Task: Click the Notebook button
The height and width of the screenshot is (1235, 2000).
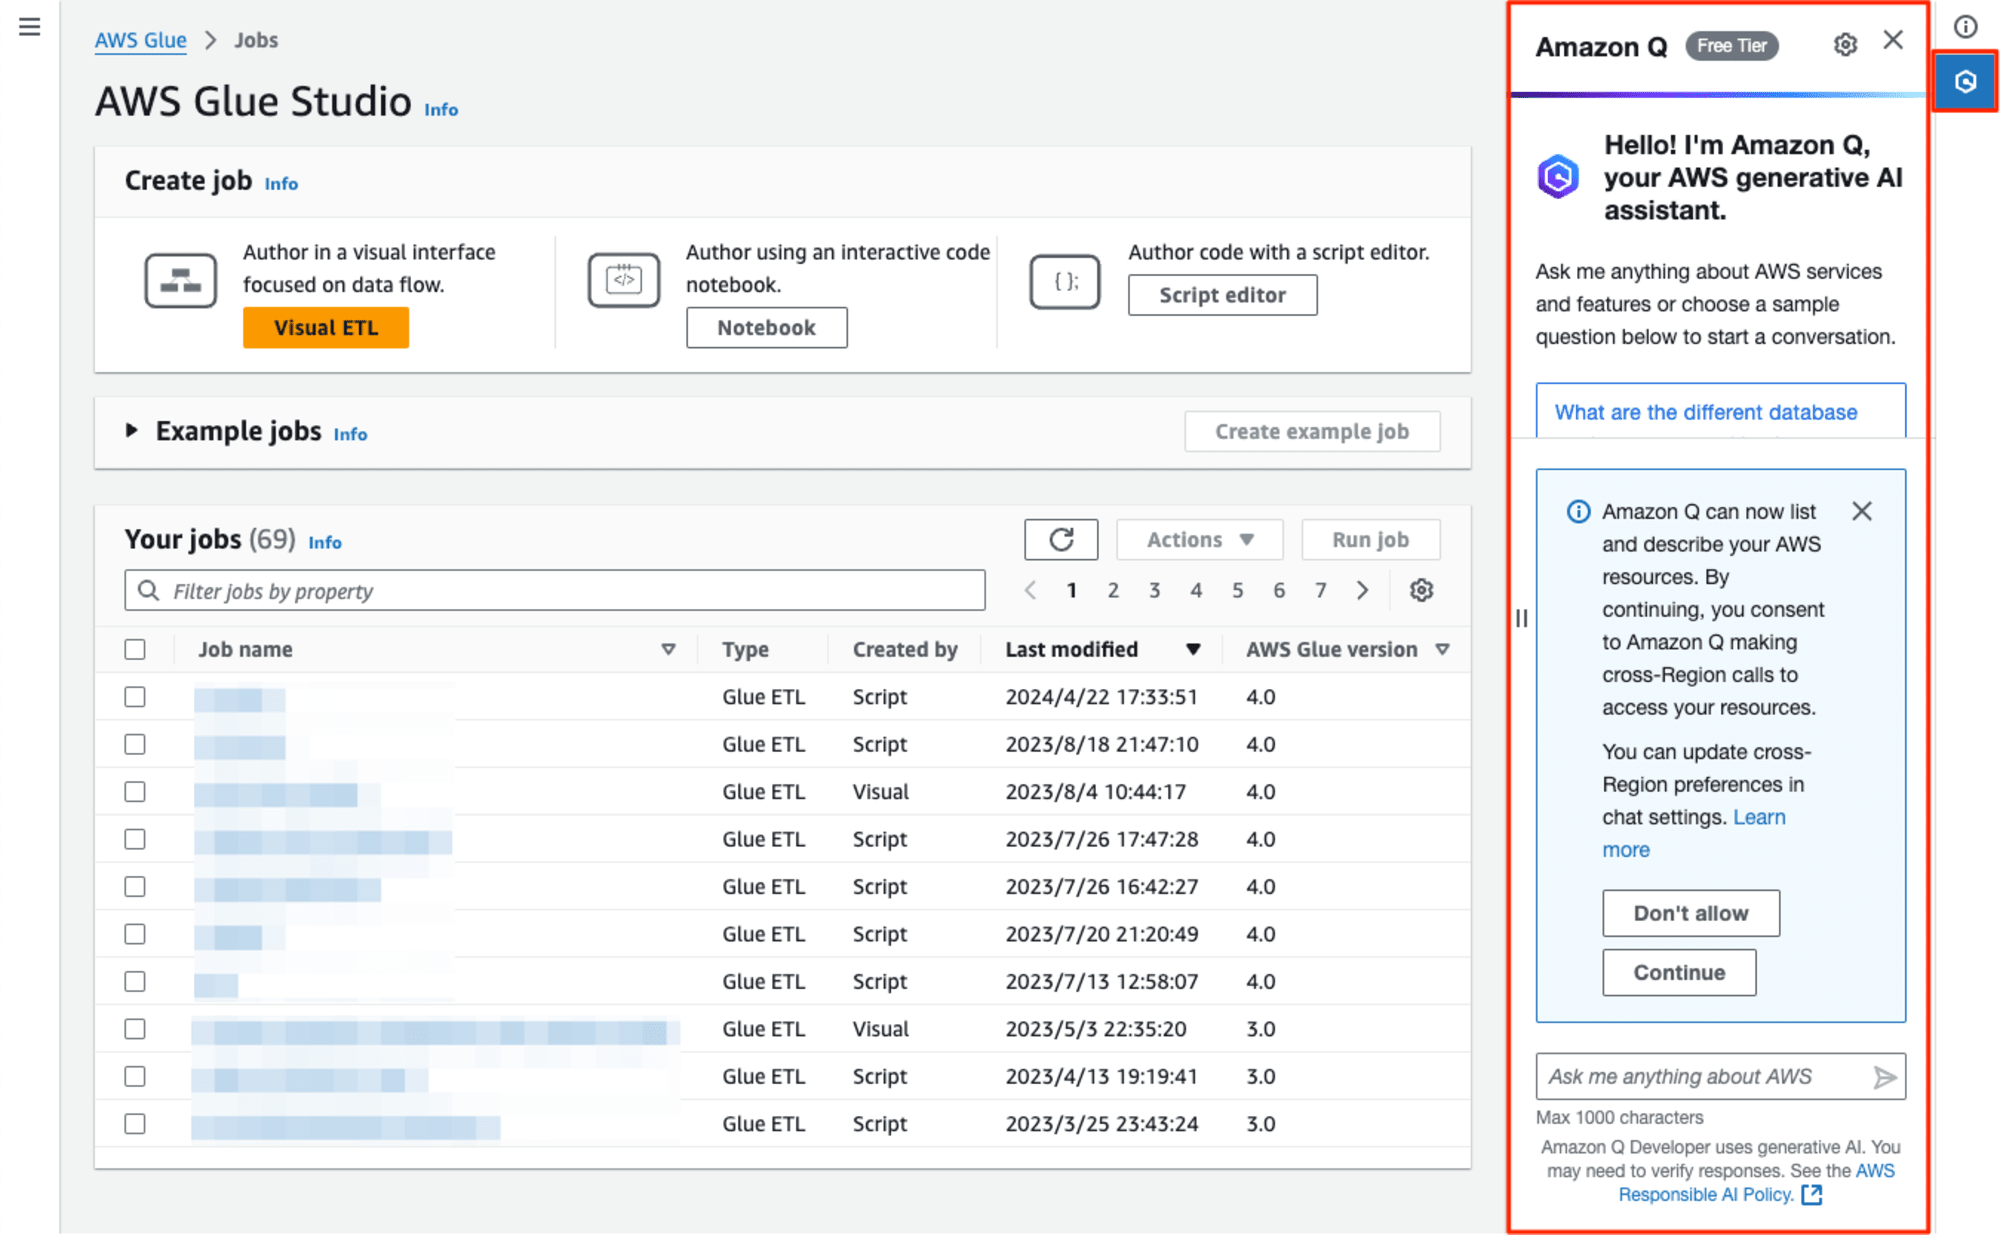Action: (766, 328)
